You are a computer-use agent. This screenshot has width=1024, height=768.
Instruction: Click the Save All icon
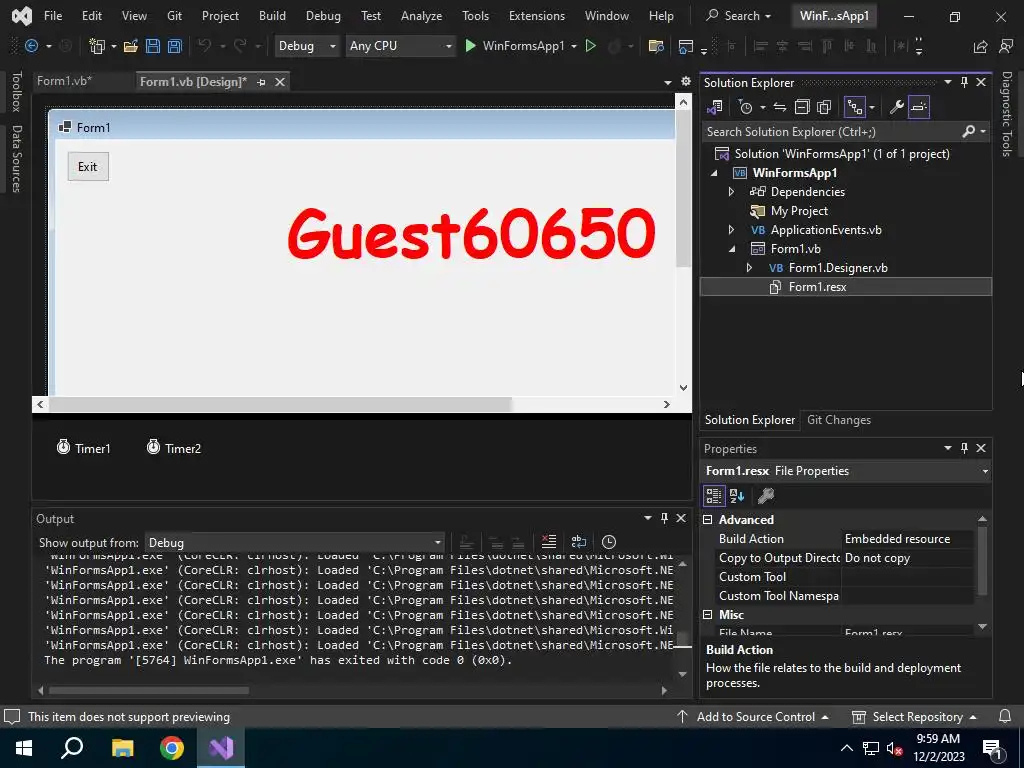[x=174, y=46]
